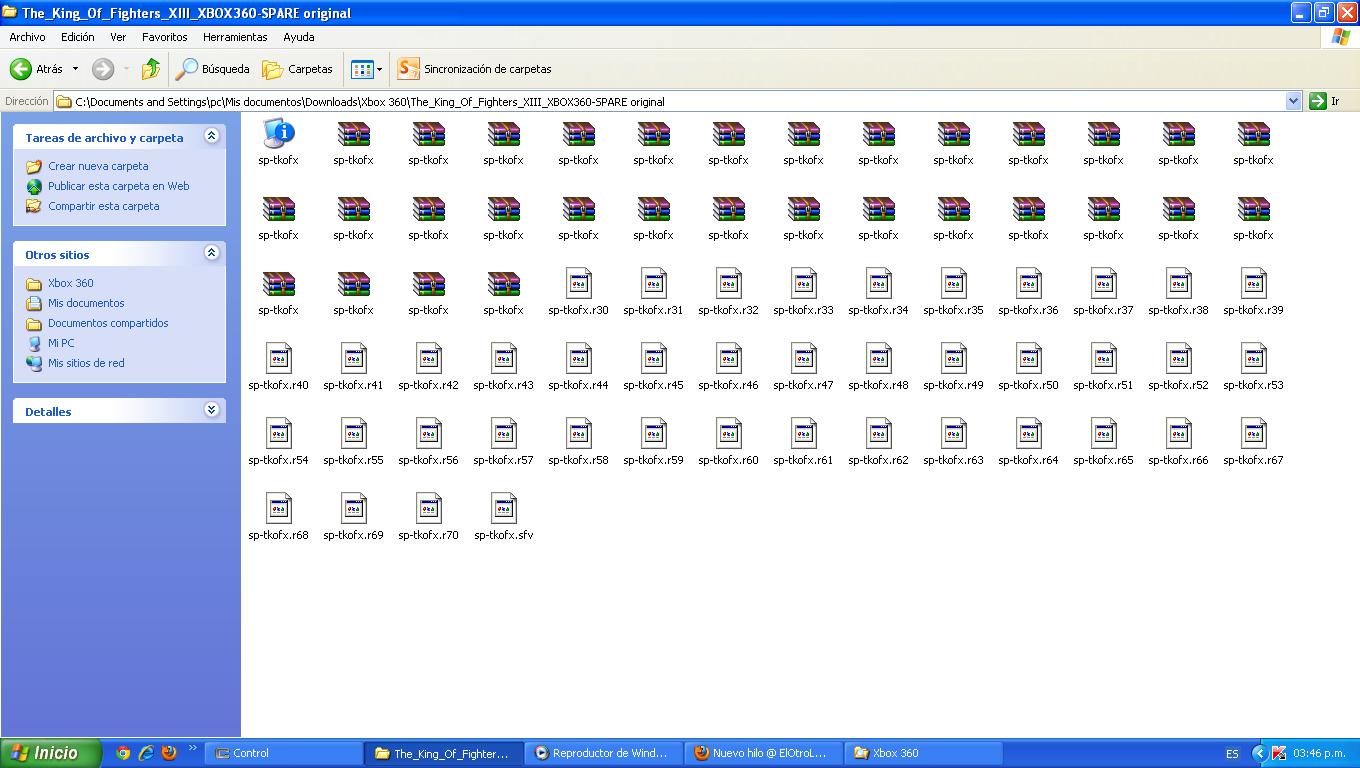Open the Búsqueda search pane
The width and height of the screenshot is (1360, 768).
[212, 69]
